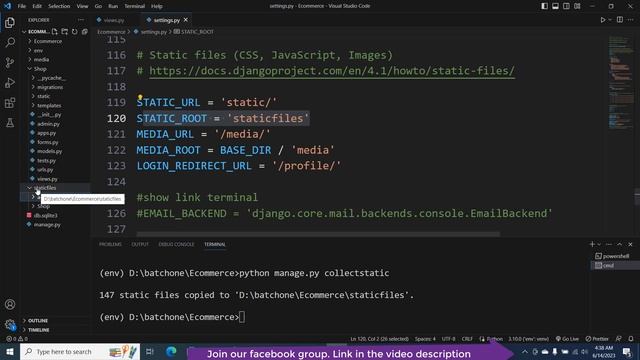This screenshot has height=360, width=640.
Task: Change the CRLF end of line setting
Action: point(467,339)
